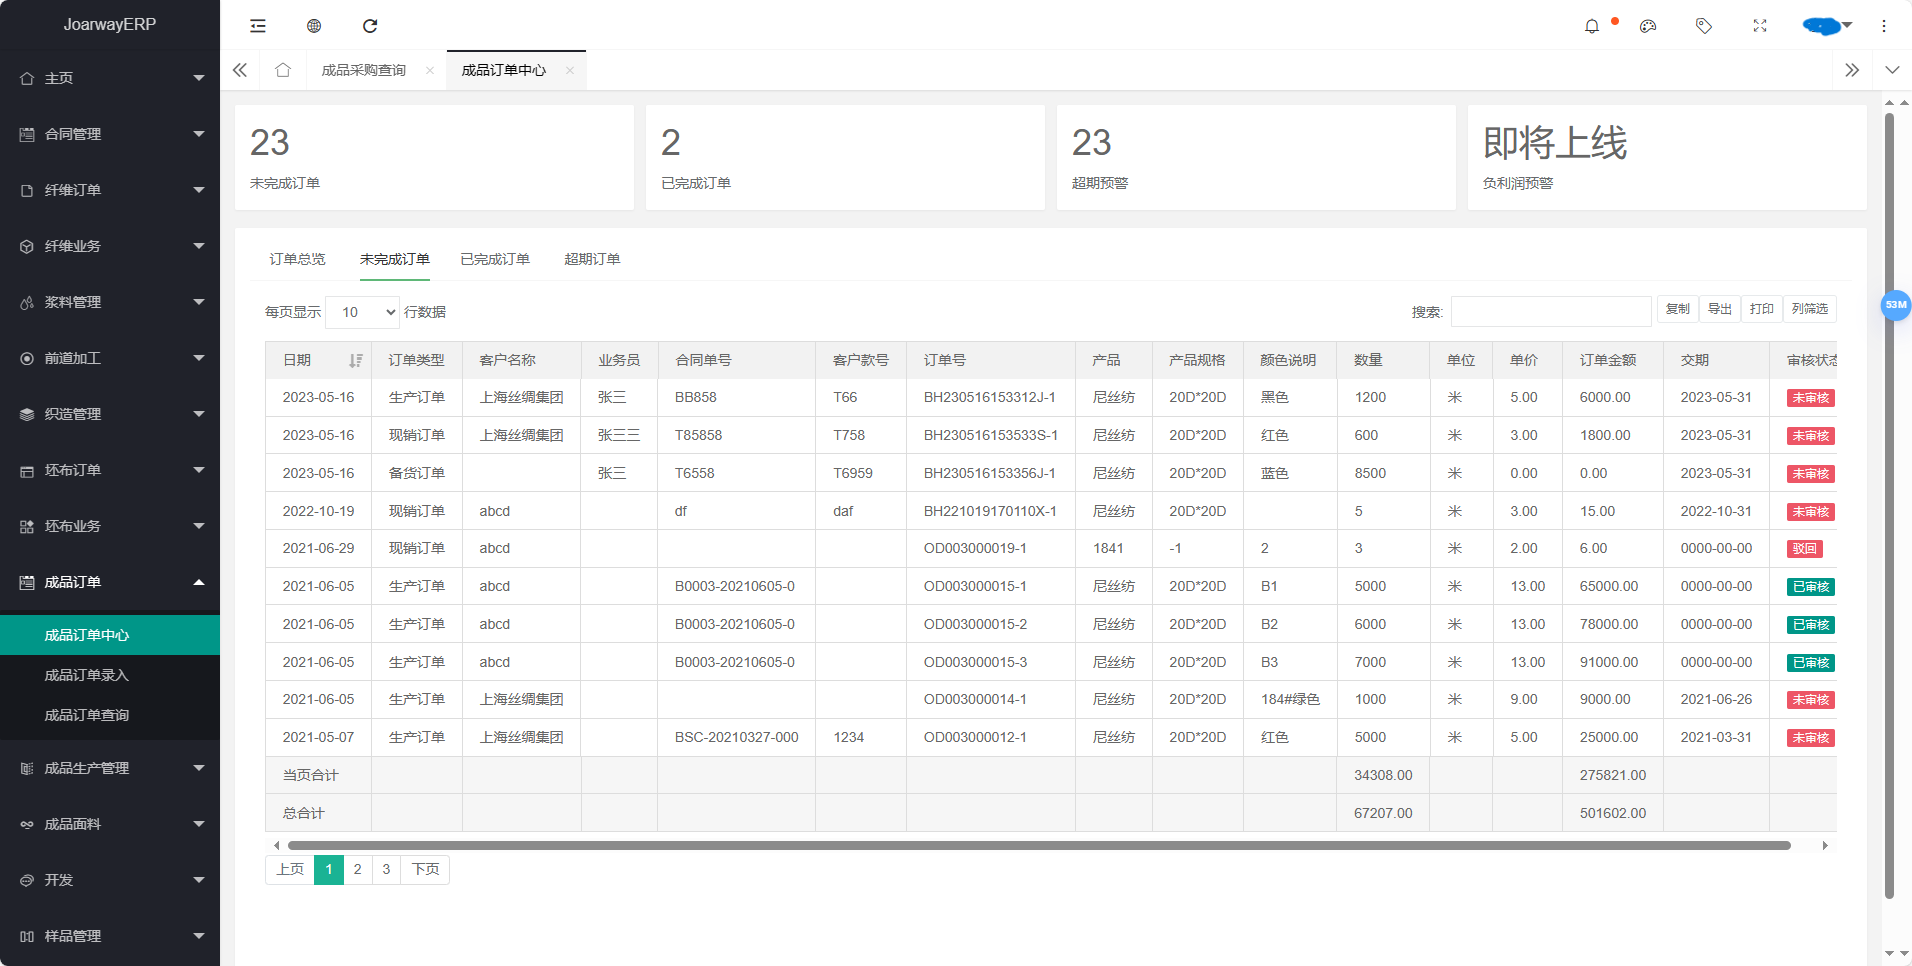Go to home tab house icon

coord(283,70)
